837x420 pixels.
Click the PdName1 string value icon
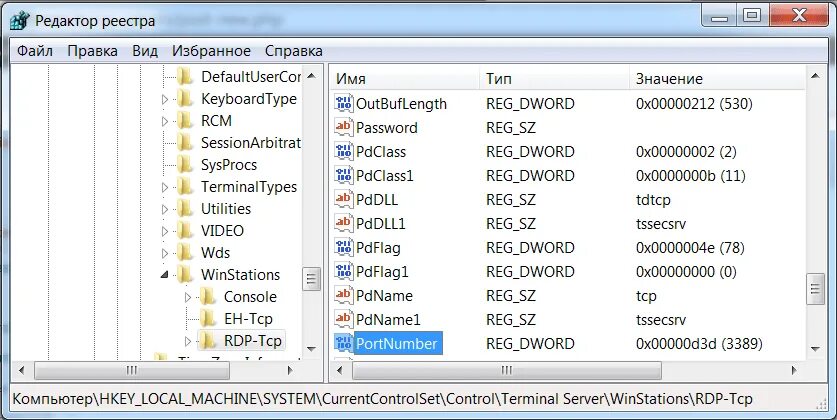[344, 319]
